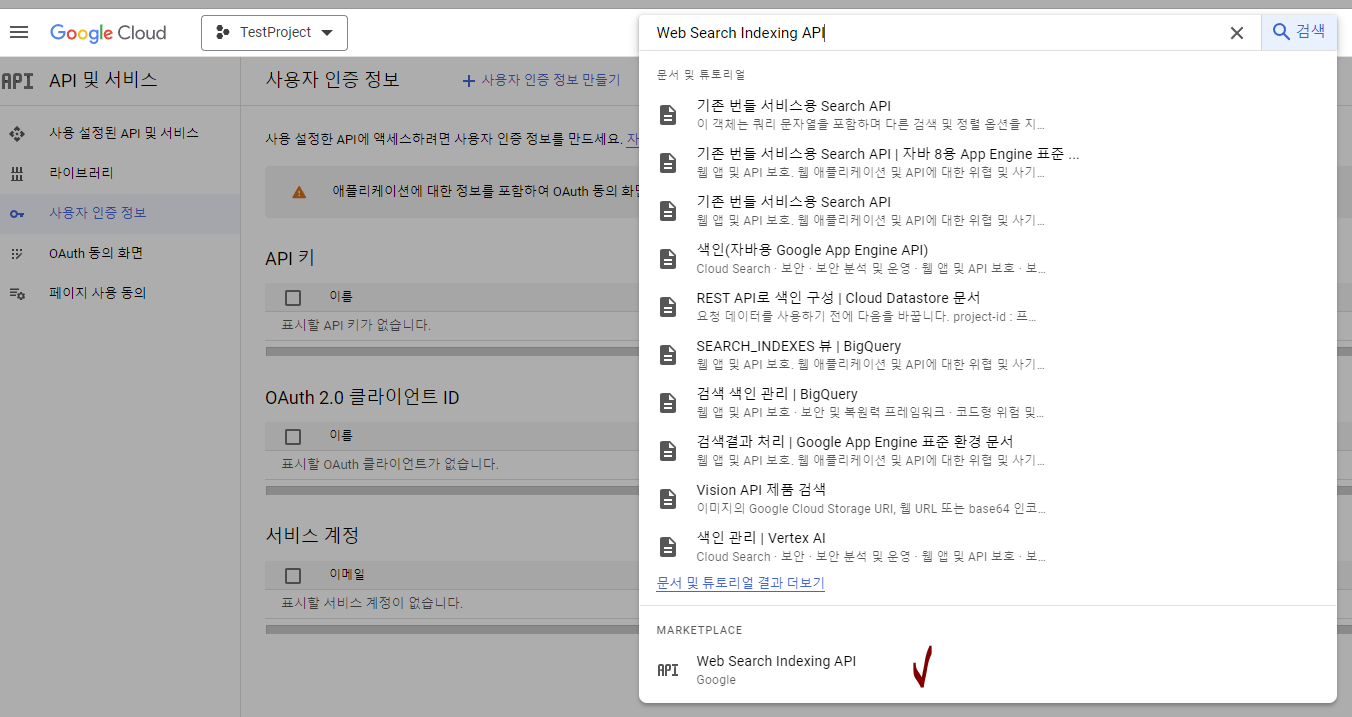Click the OAuth 동의 화면 icon
Screen dimensions: 1352x717
click(16, 254)
